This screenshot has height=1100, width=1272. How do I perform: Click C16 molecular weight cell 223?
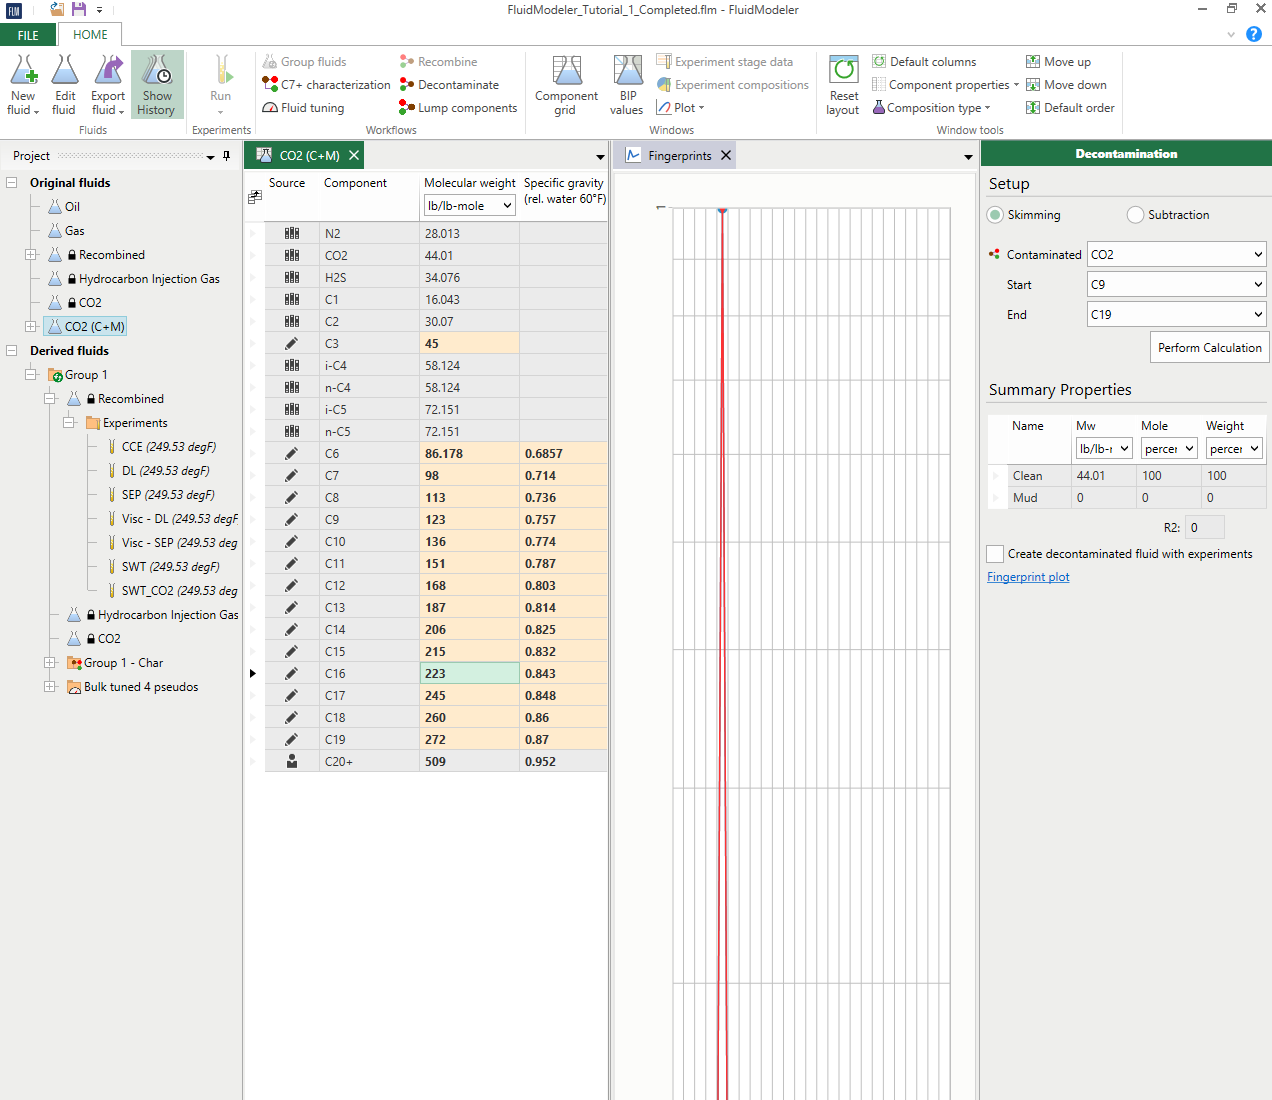[x=470, y=674]
